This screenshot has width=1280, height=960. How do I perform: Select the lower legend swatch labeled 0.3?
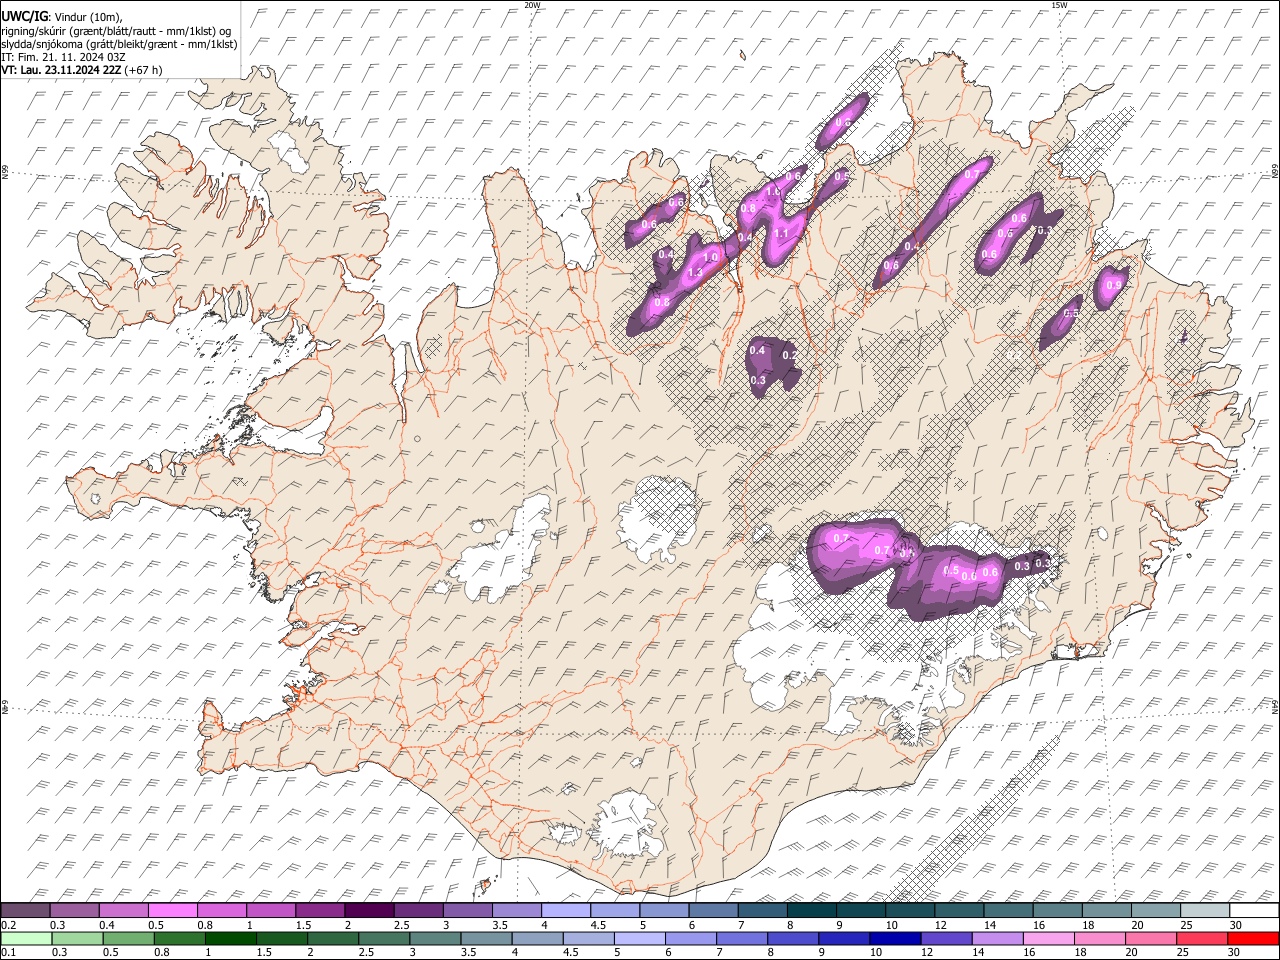click(77, 938)
